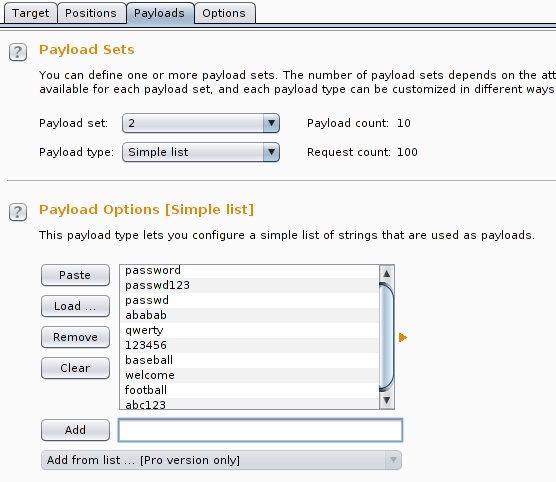Select 'qwerty' in the payload list
556x482 pixels.
[x=249, y=330]
